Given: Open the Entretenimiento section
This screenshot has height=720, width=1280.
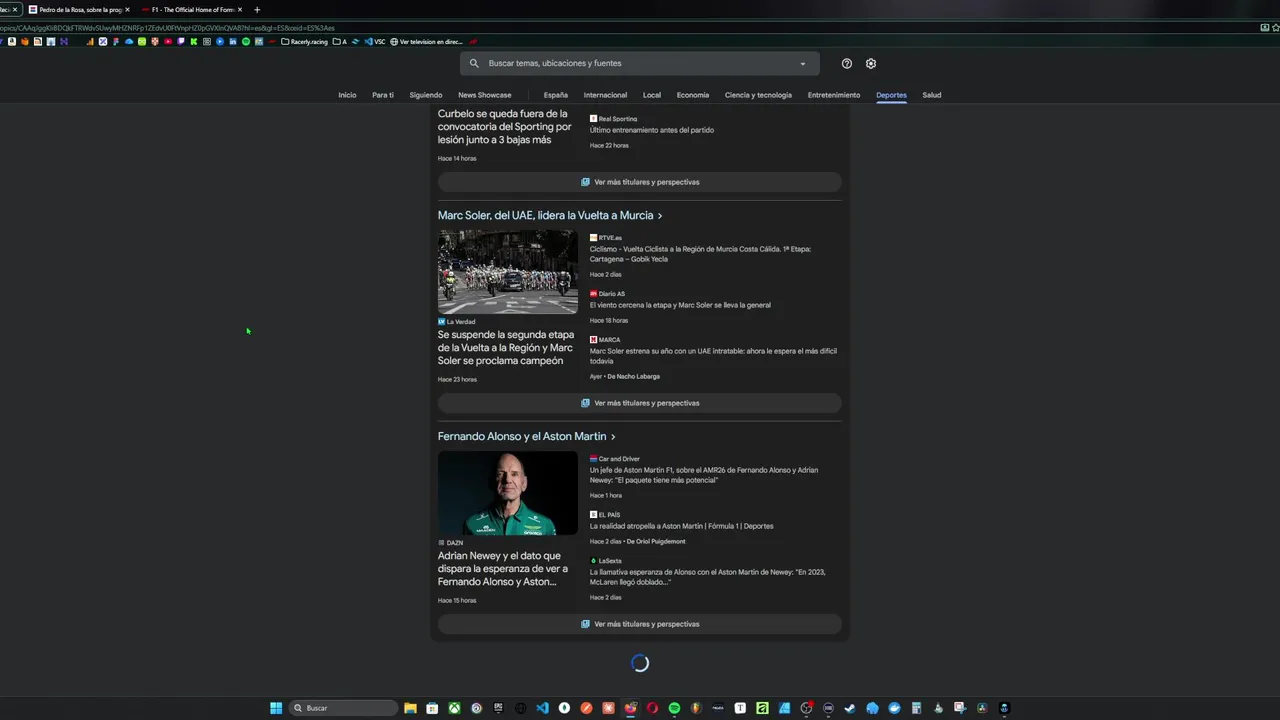Looking at the screenshot, I should [x=834, y=95].
